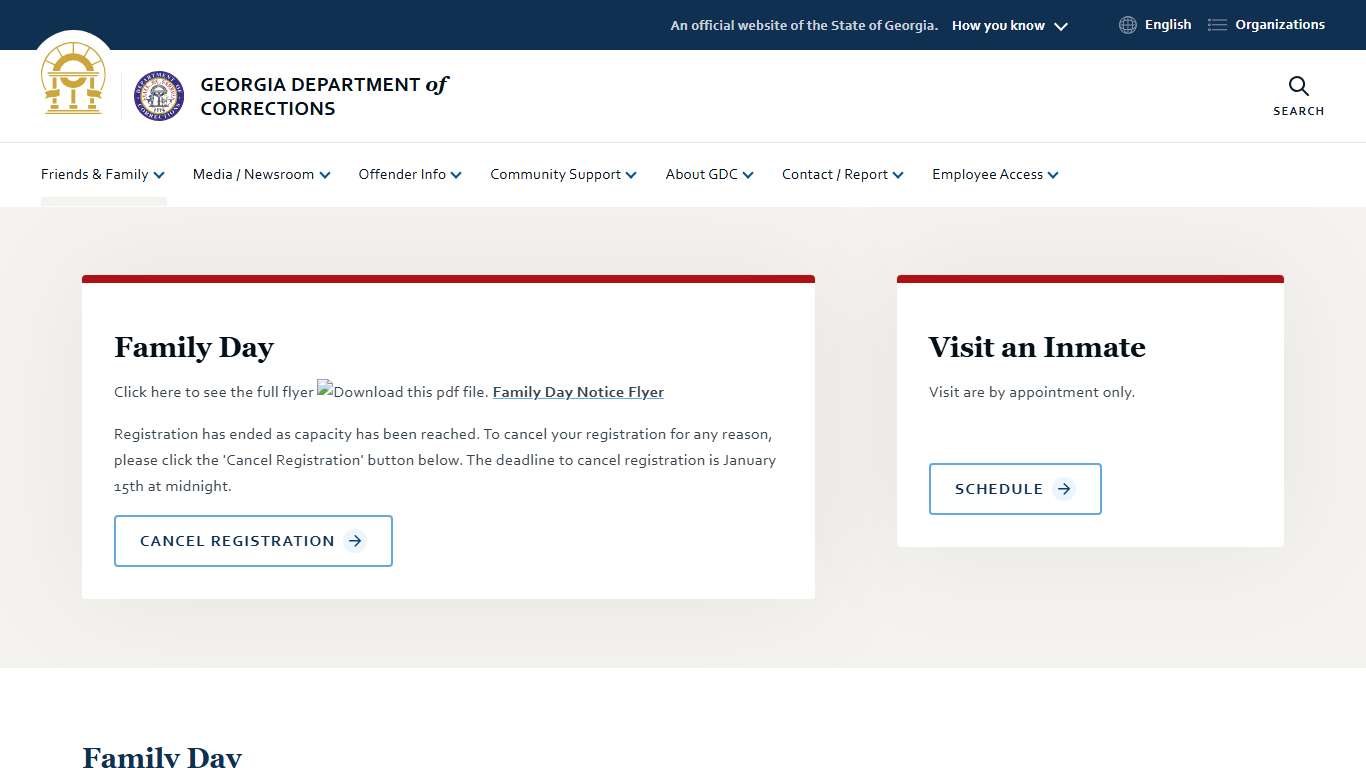Open the Community Support menu
1366x768 pixels.
pos(563,174)
